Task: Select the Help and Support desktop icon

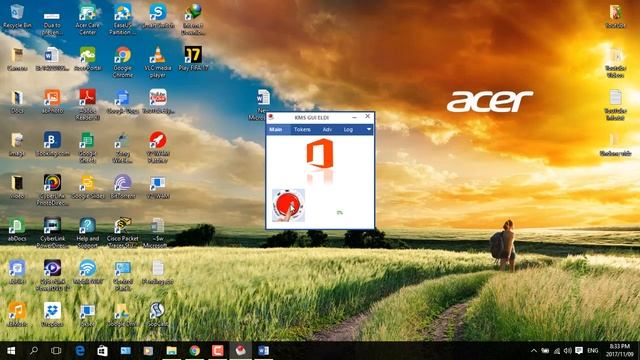Action: click(x=87, y=232)
